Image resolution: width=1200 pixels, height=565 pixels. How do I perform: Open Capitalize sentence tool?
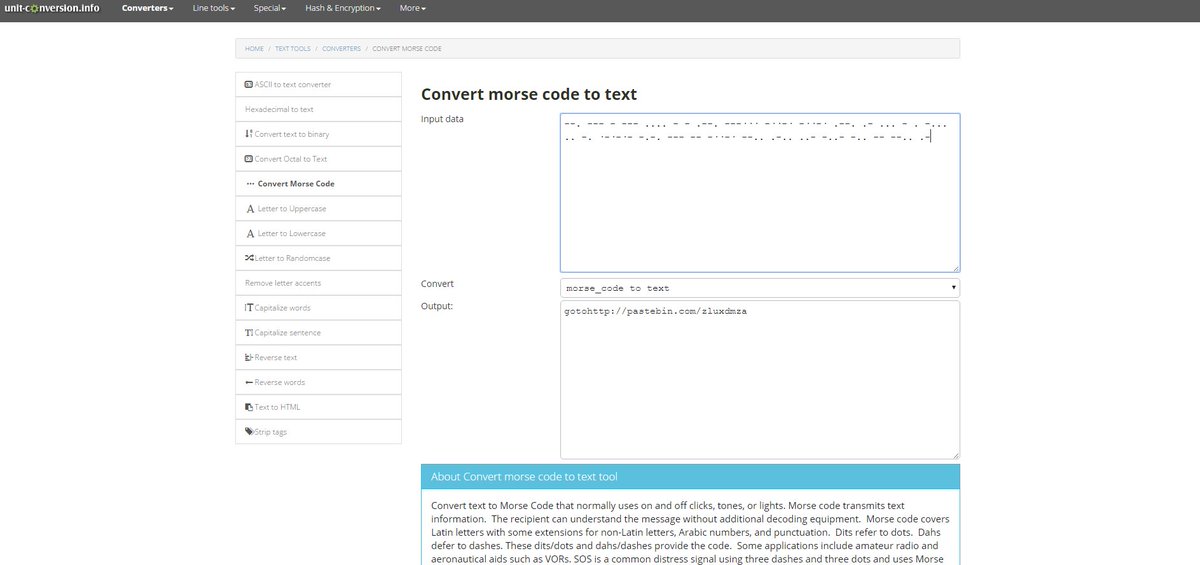pyautogui.click(x=318, y=333)
